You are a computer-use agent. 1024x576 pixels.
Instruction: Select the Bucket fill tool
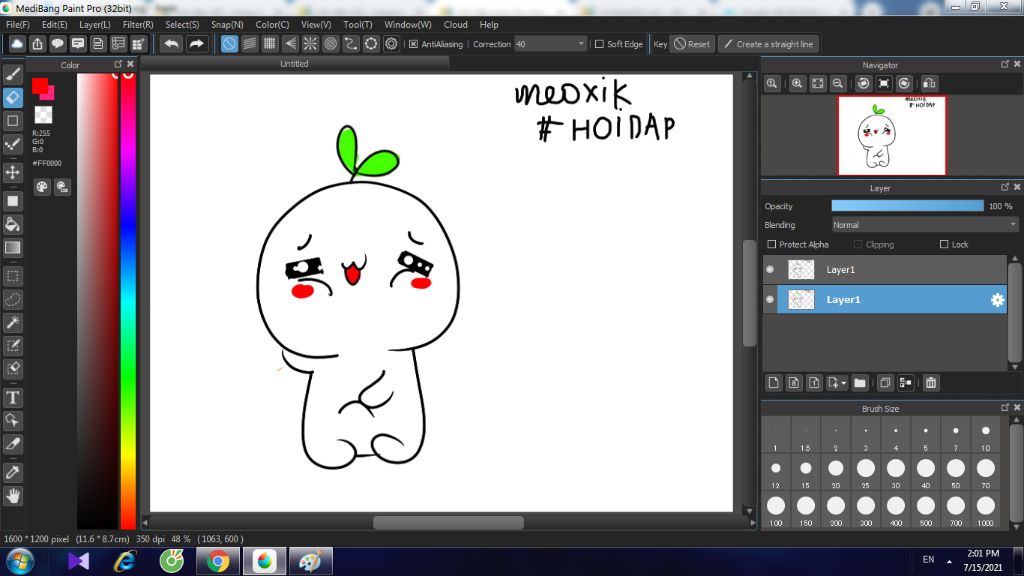13,224
